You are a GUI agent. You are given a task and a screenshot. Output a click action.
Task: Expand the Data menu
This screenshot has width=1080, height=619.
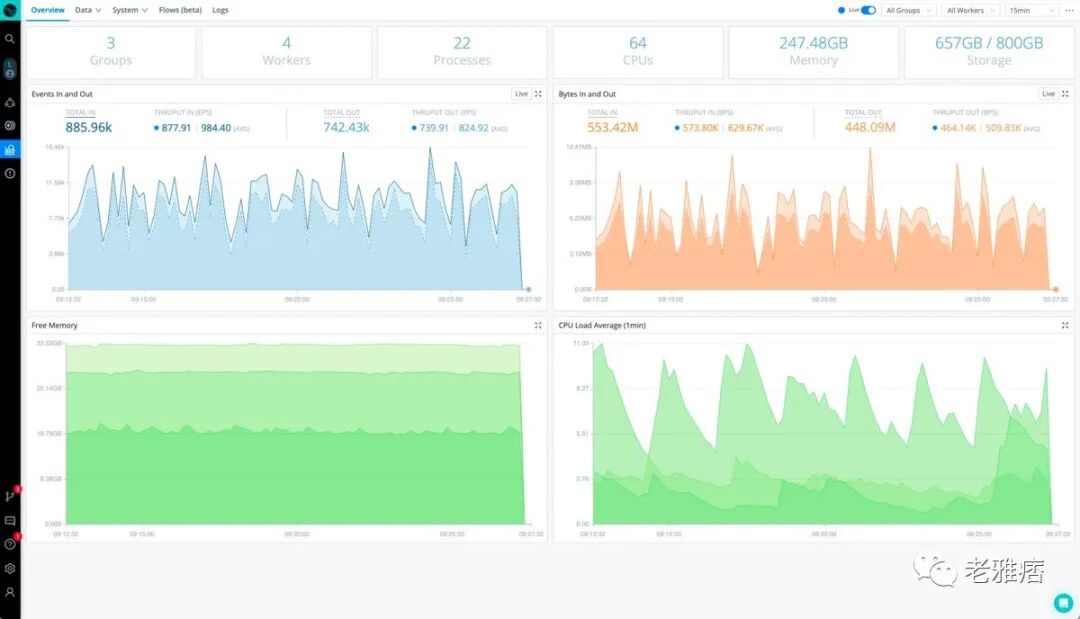87,10
